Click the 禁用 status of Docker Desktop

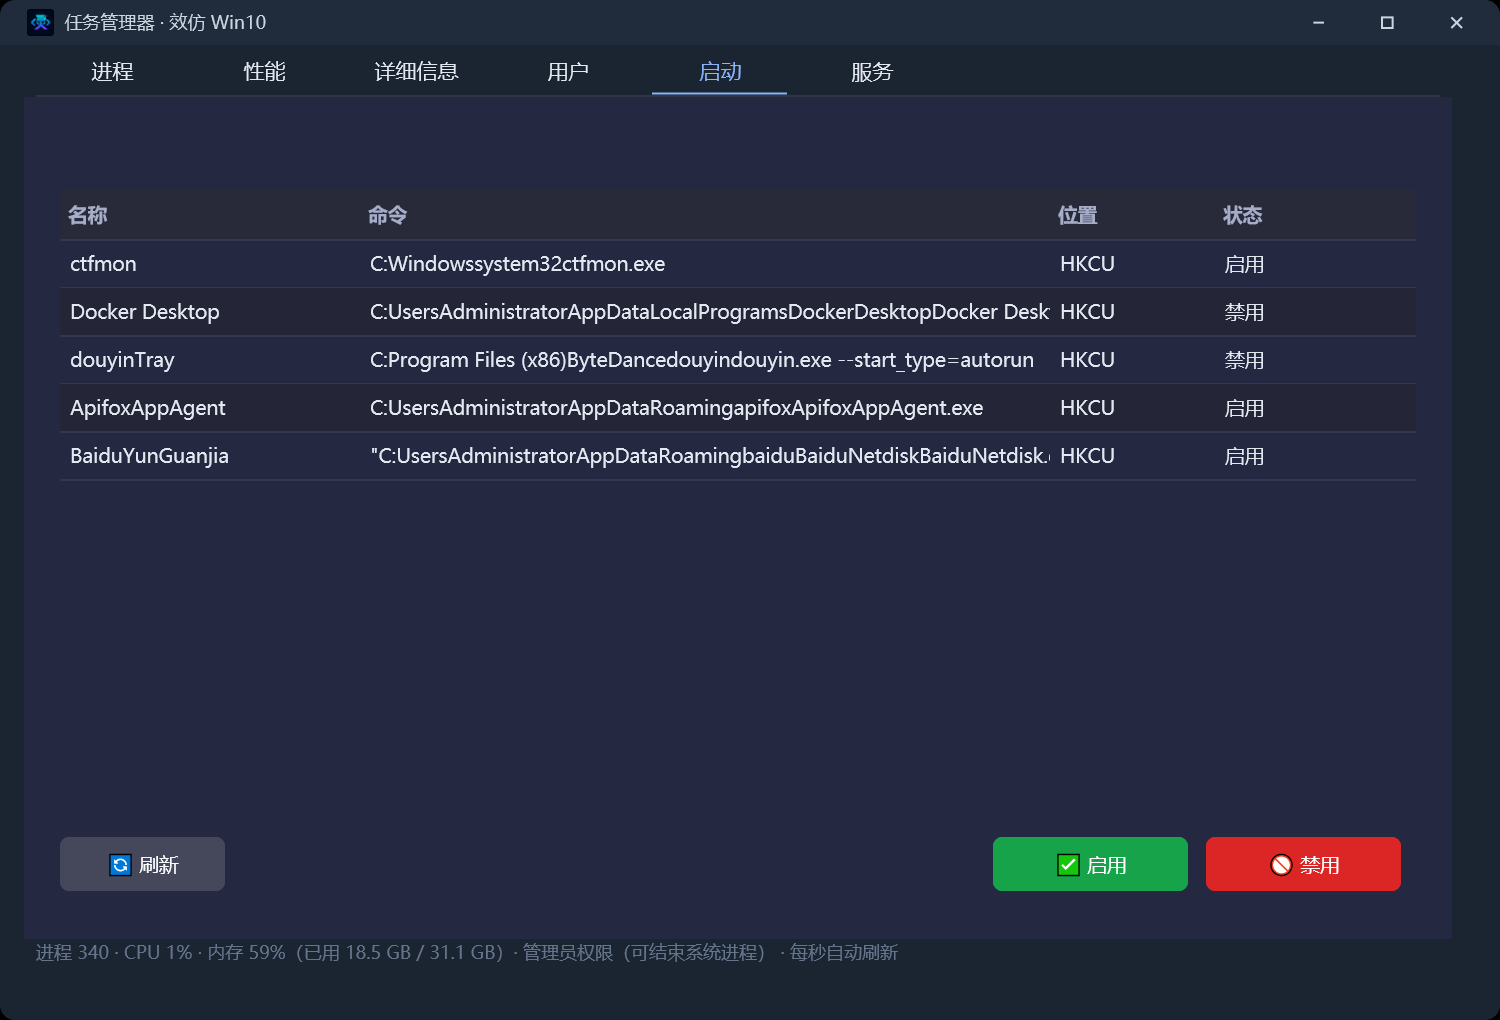coord(1245,312)
